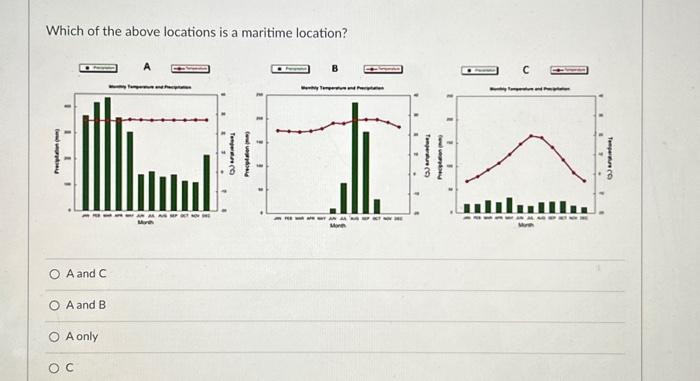Click "Monthly Temperature and Precipitation" title on chart C
Screen dimensions: 700x381
(x=530, y=88)
